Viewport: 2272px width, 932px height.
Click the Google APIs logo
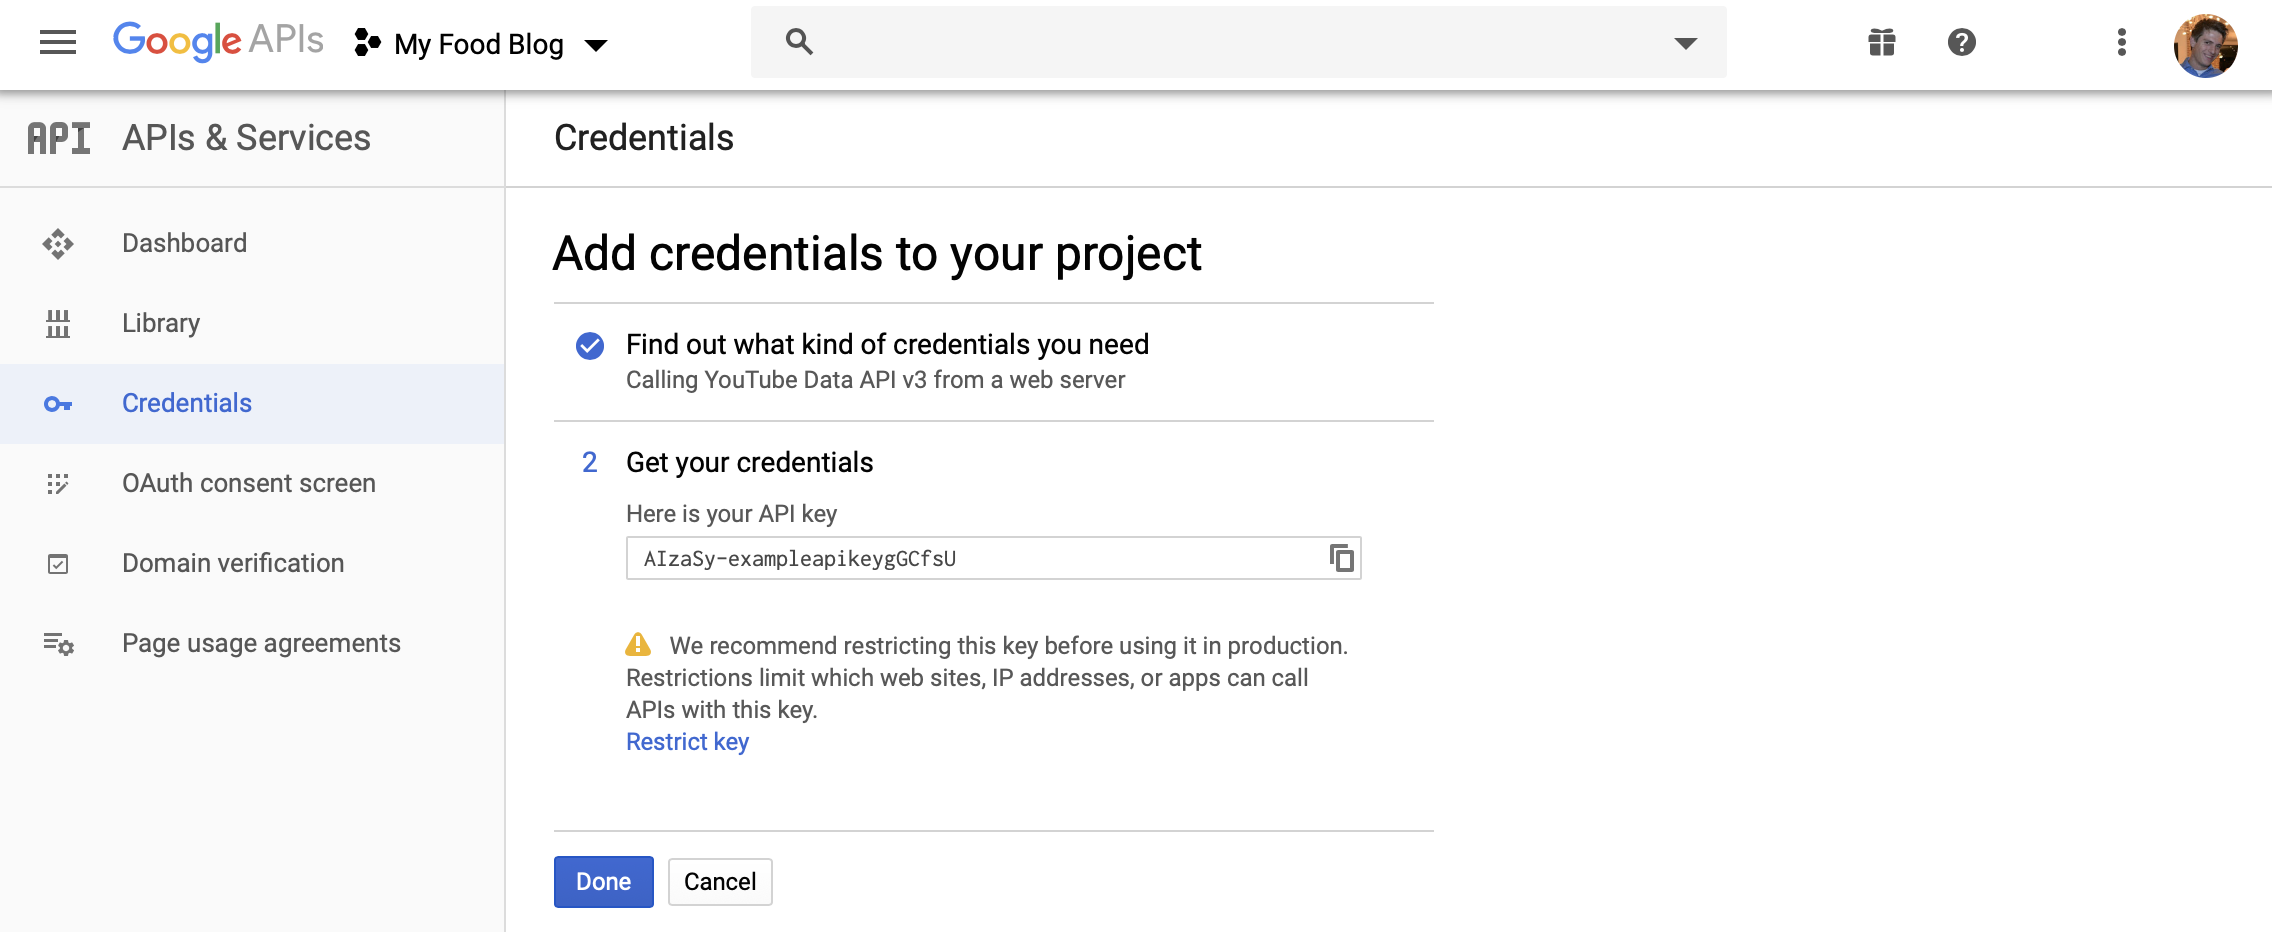coord(218,41)
